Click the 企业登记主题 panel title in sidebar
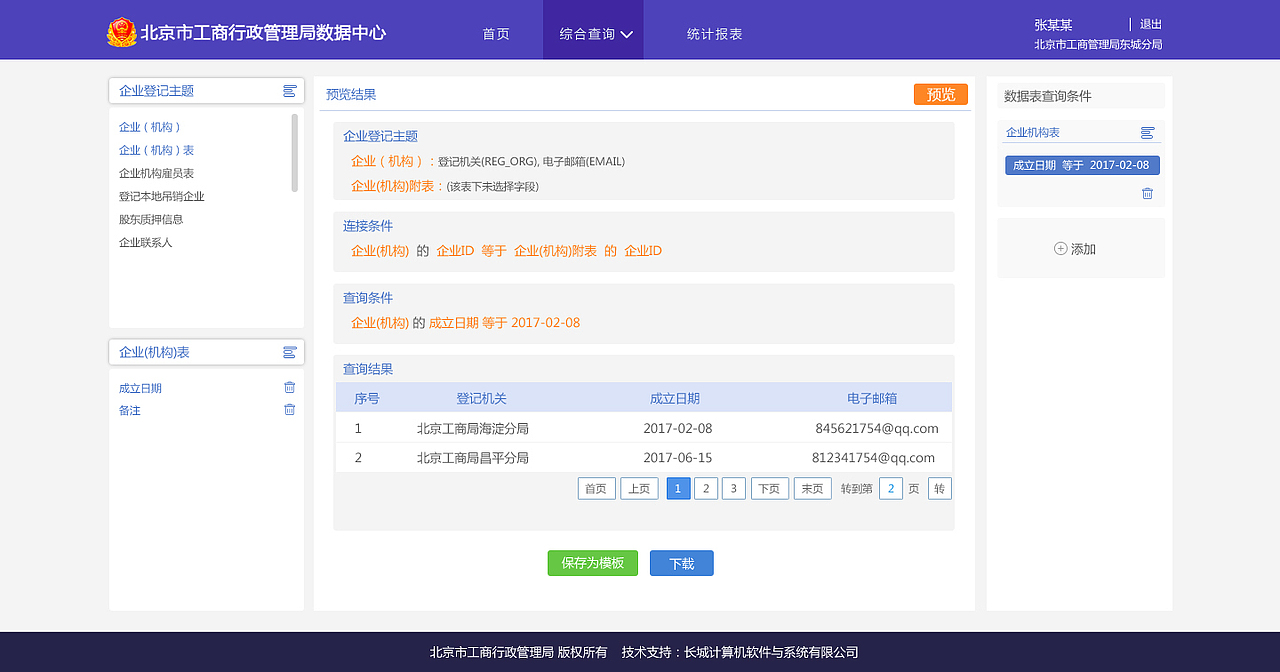 point(157,91)
